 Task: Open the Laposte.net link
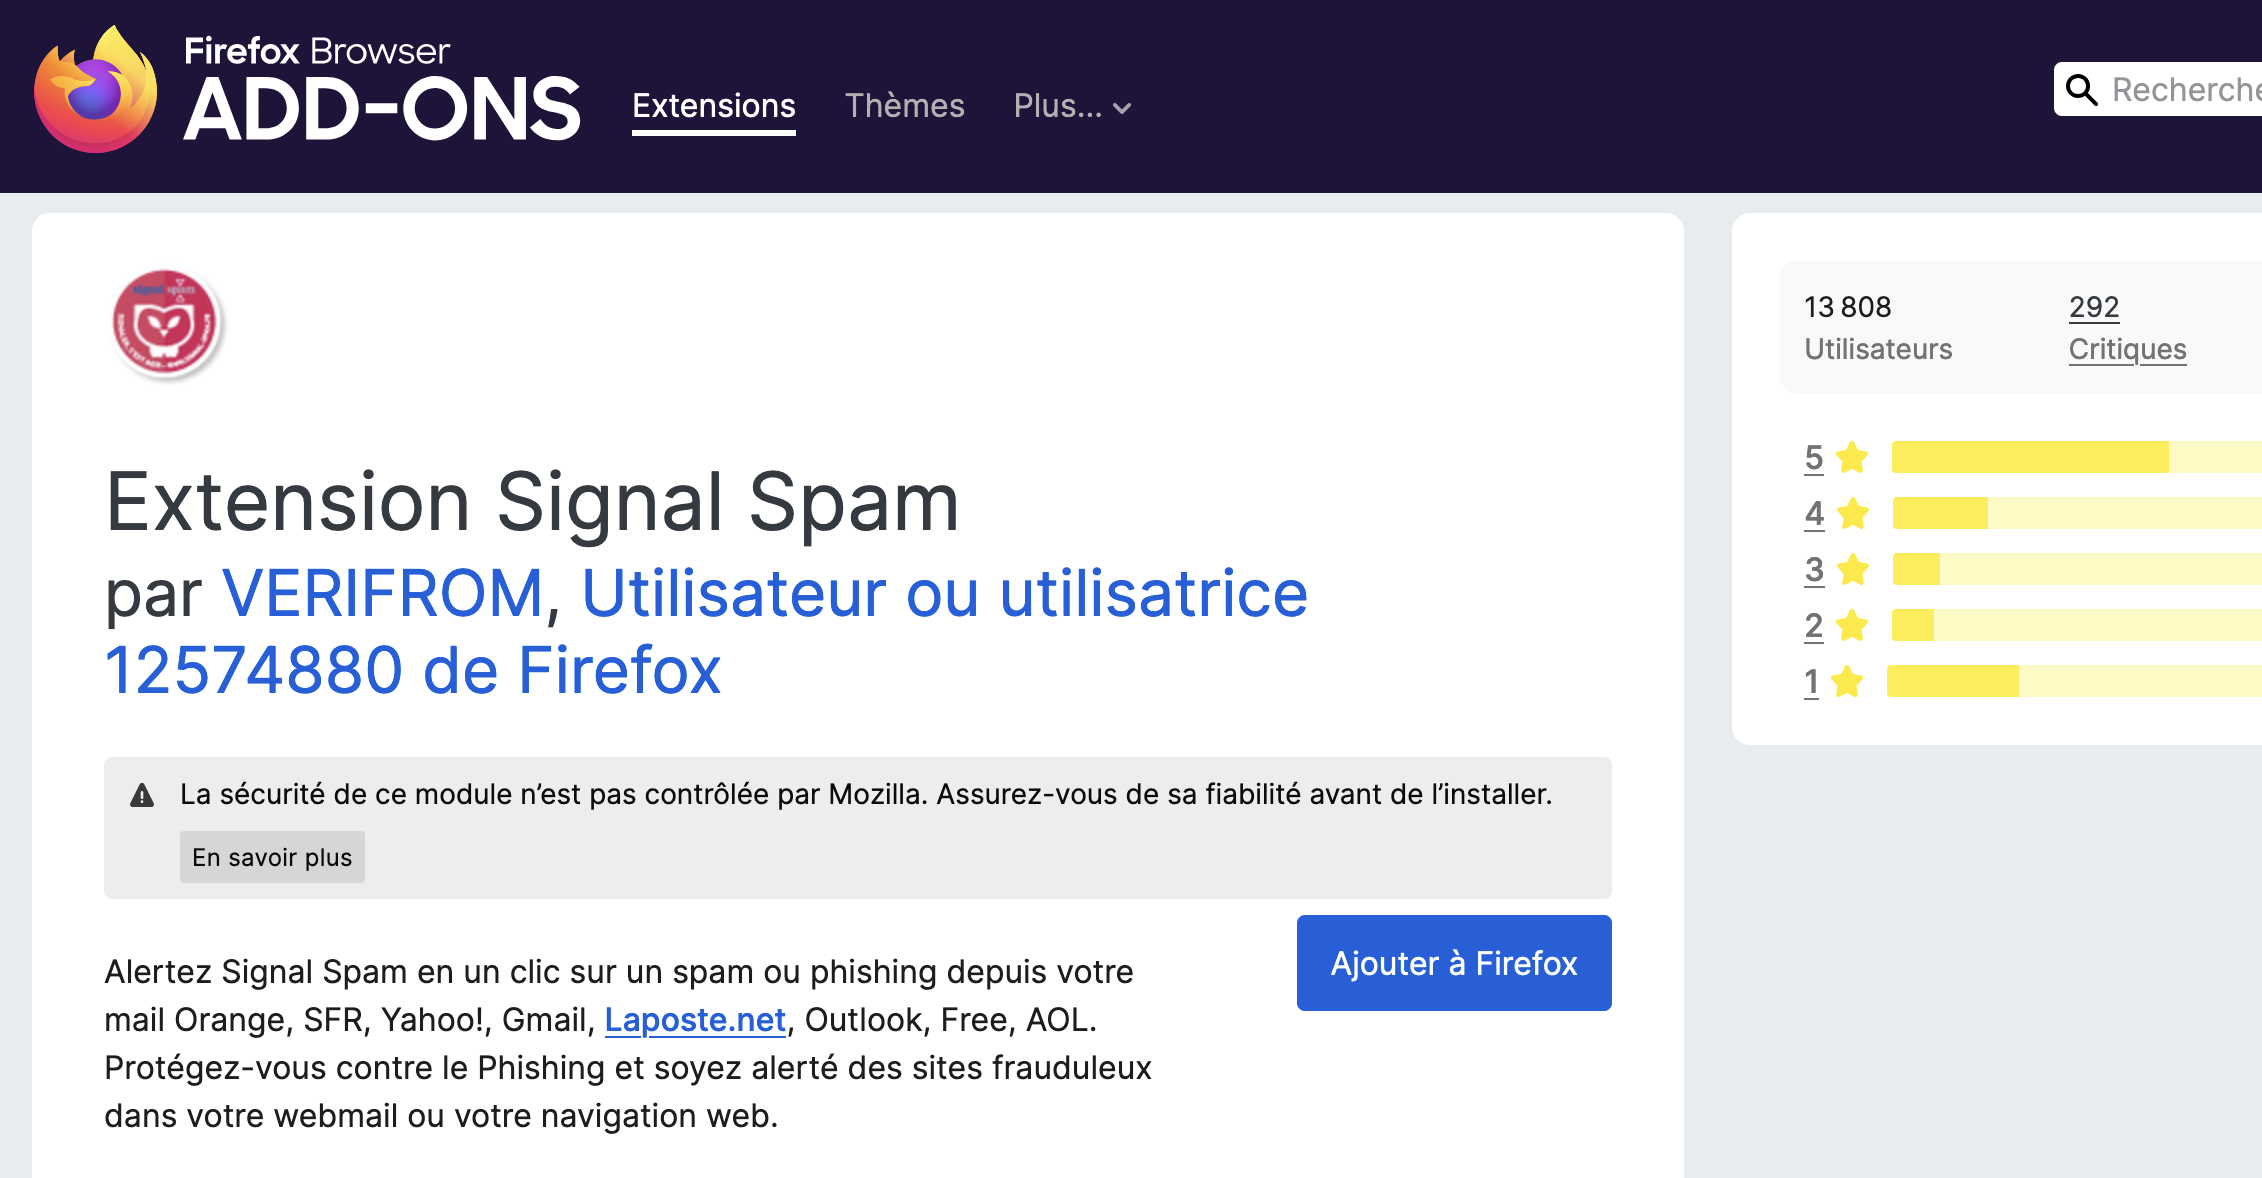click(695, 1020)
